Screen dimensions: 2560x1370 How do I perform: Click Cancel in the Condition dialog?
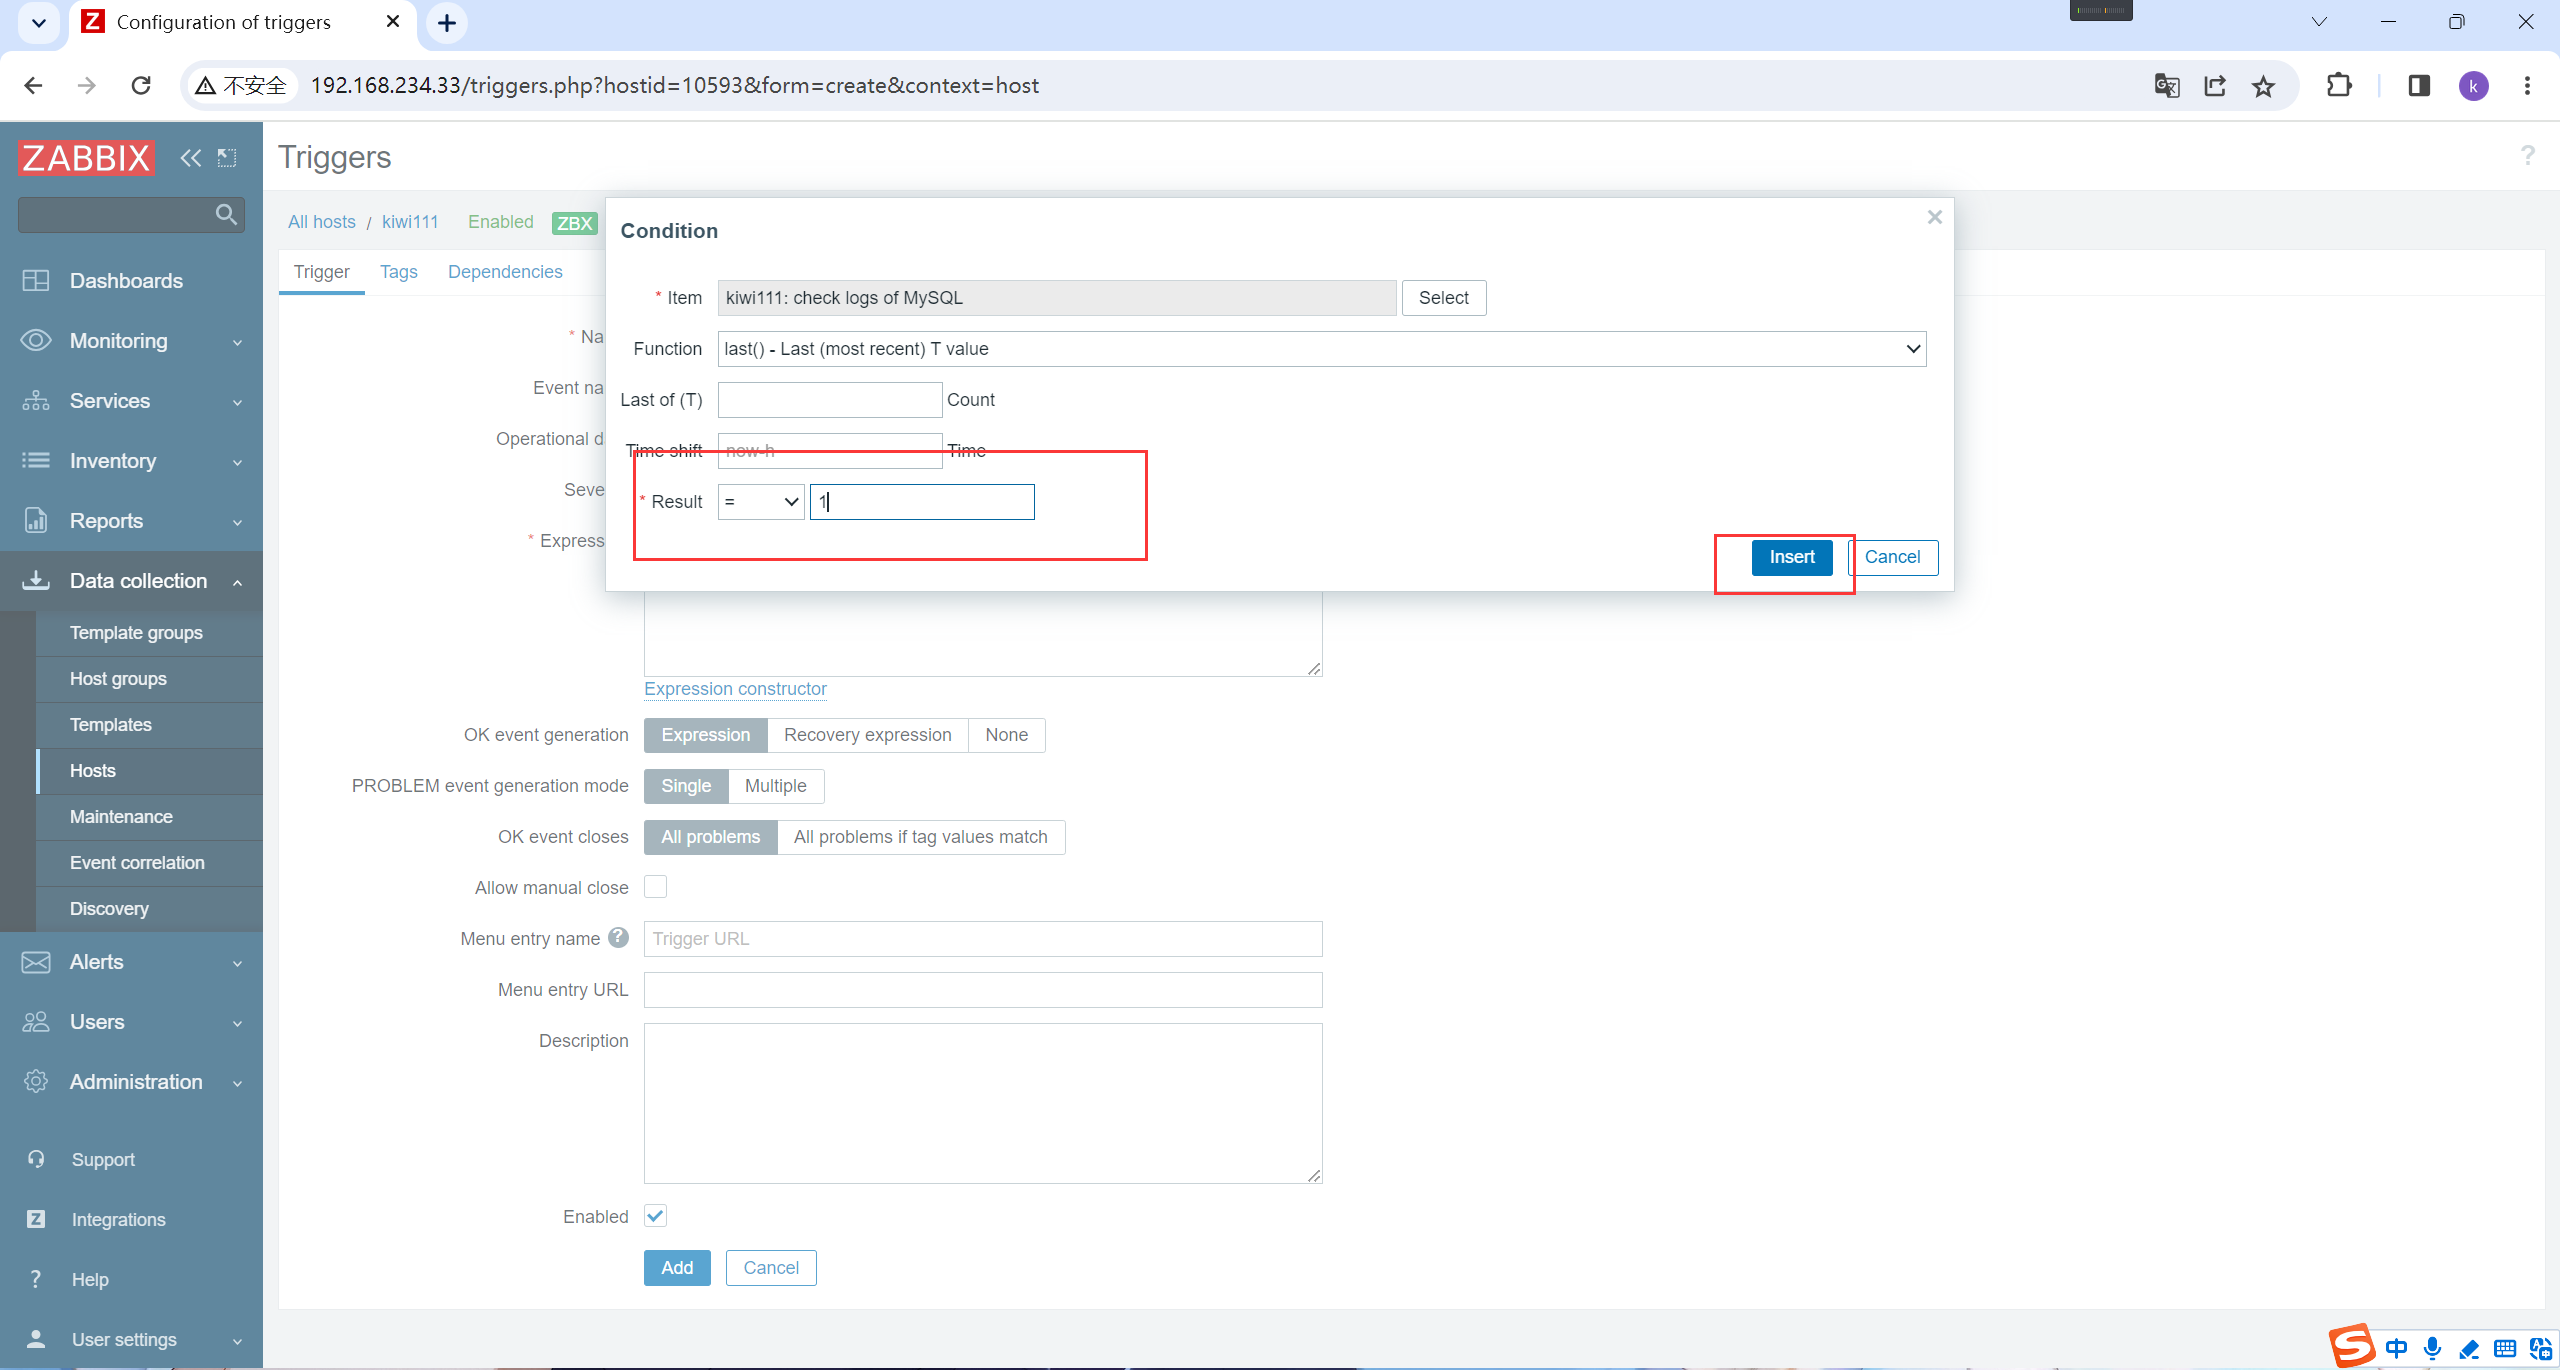tap(1892, 557)
